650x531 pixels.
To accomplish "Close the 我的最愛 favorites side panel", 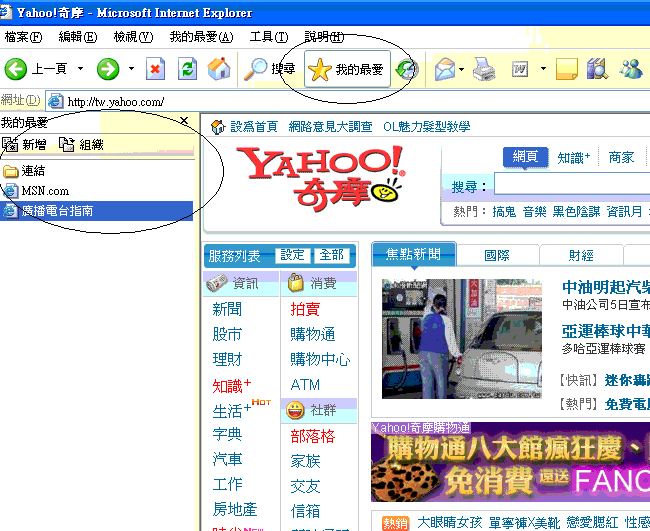I will tap(184, 121).
